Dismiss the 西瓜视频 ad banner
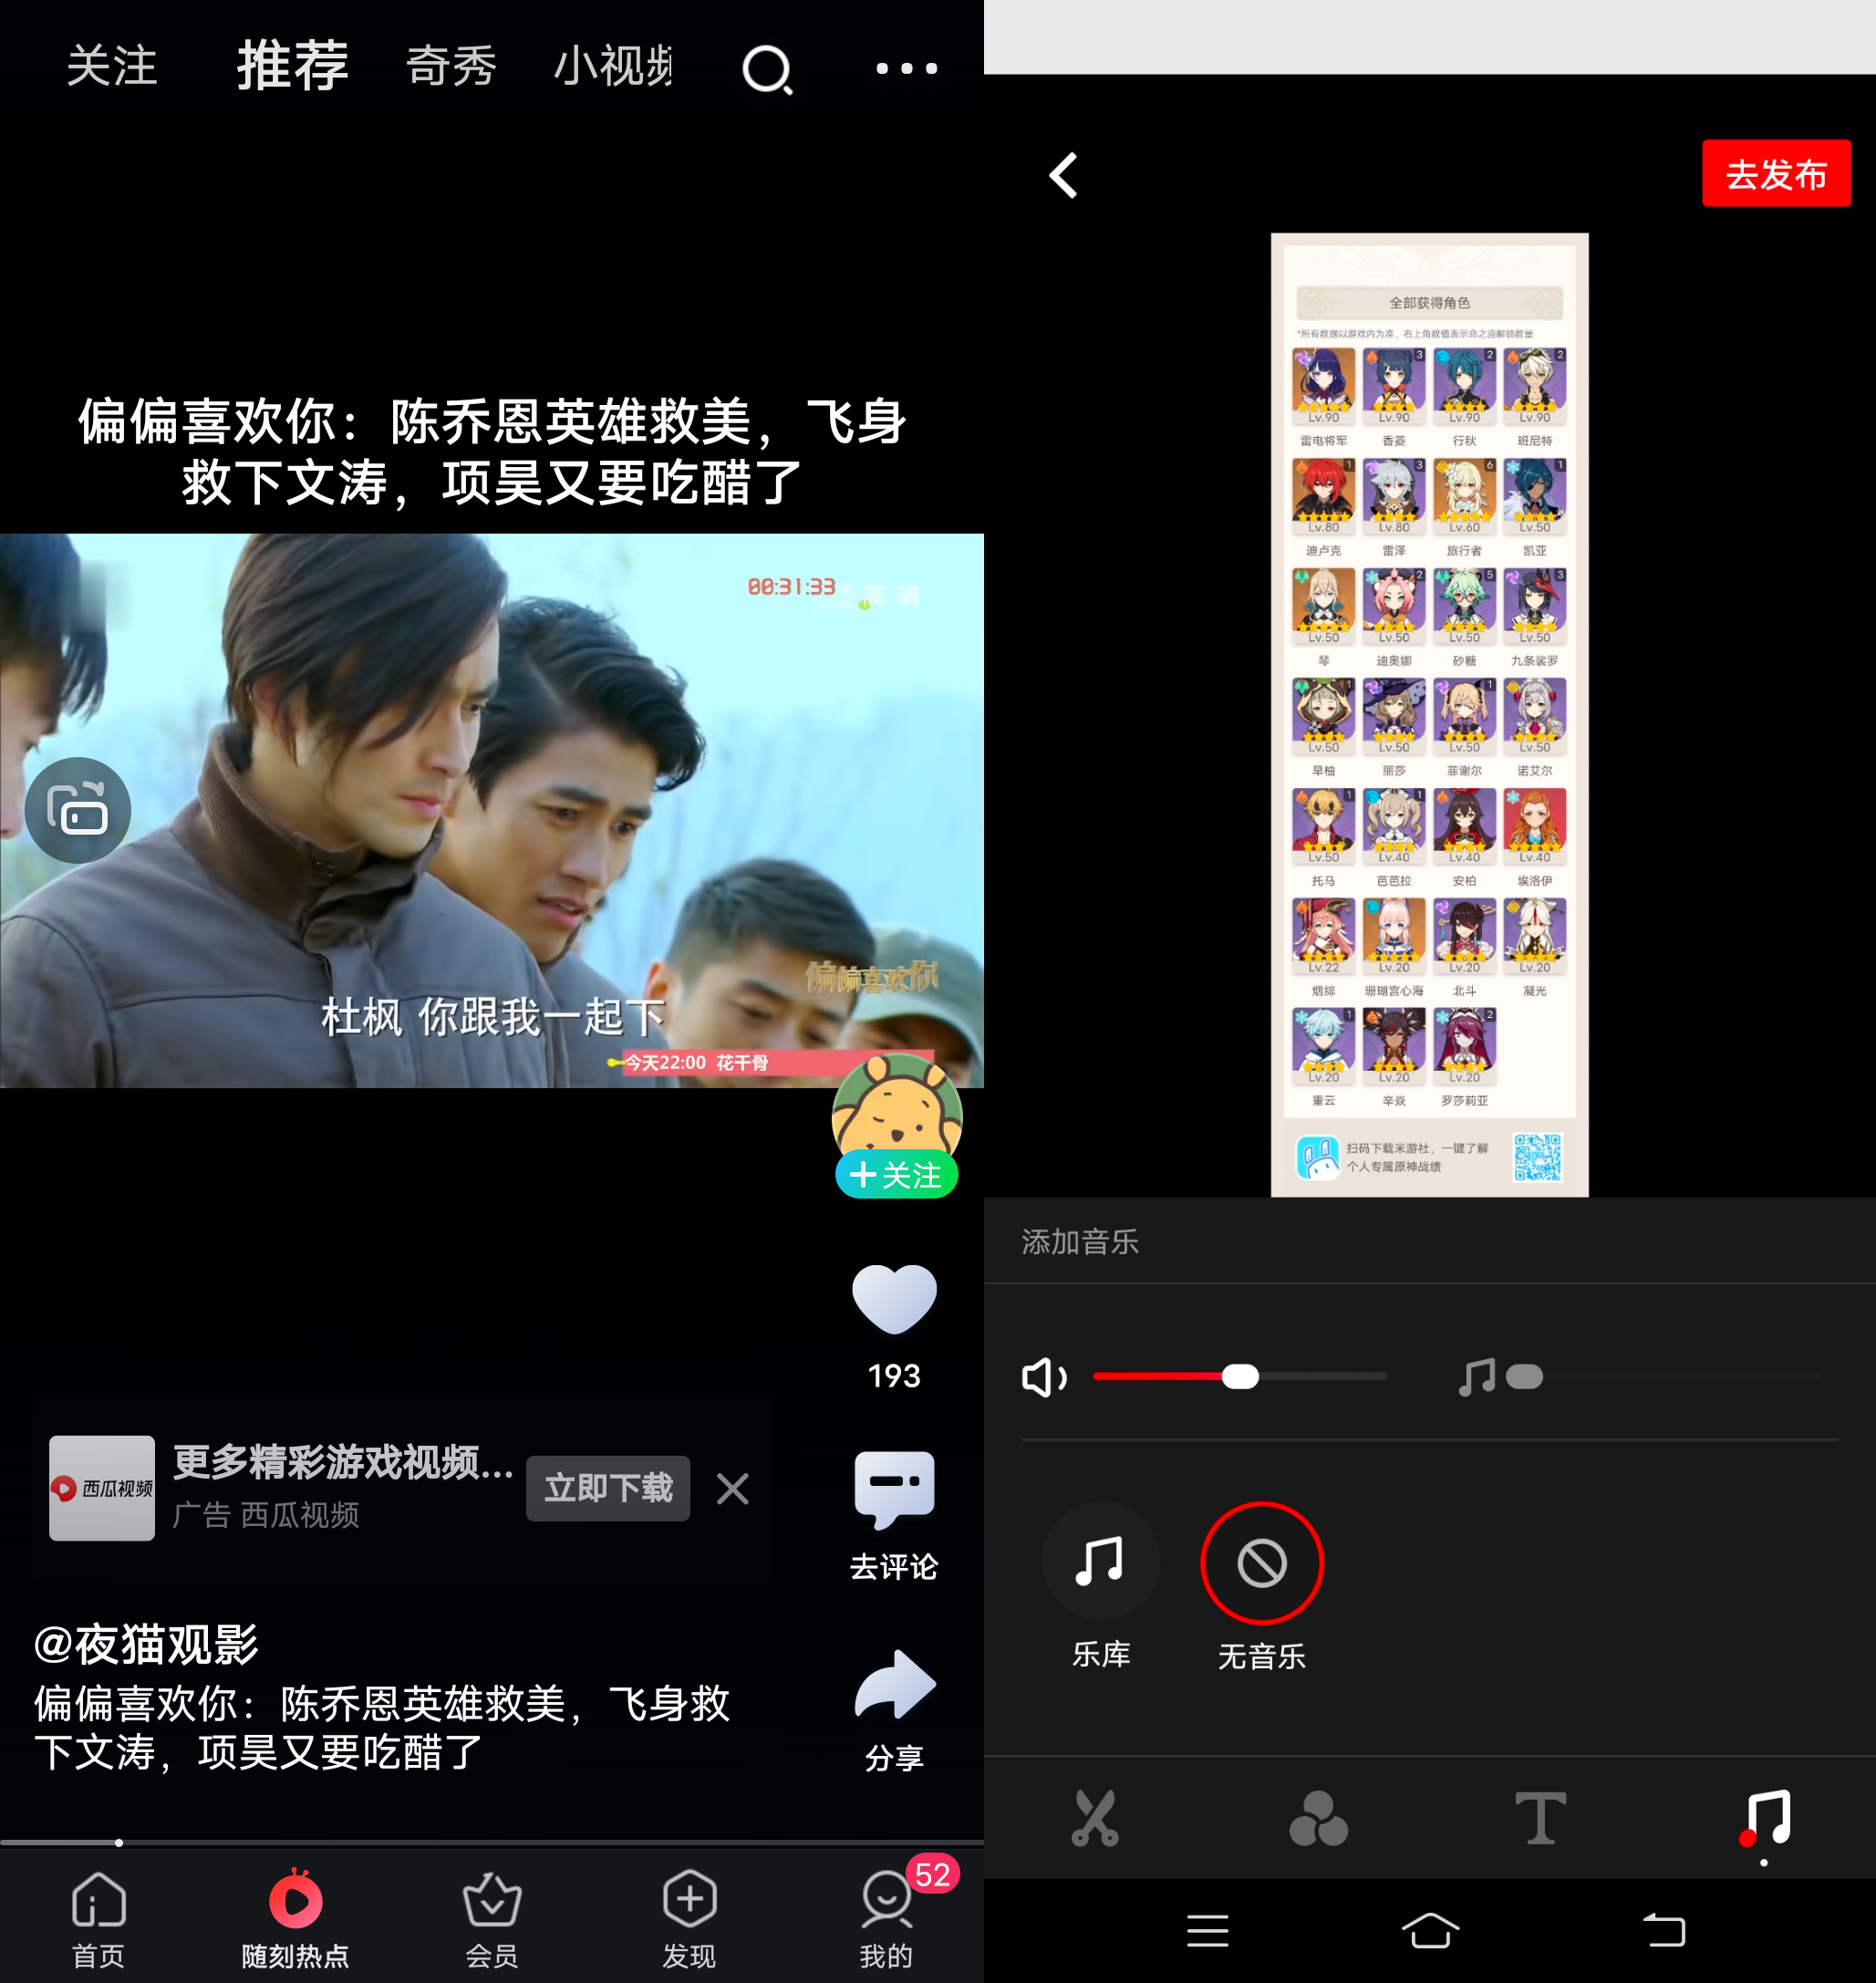 click(732, 1489)
